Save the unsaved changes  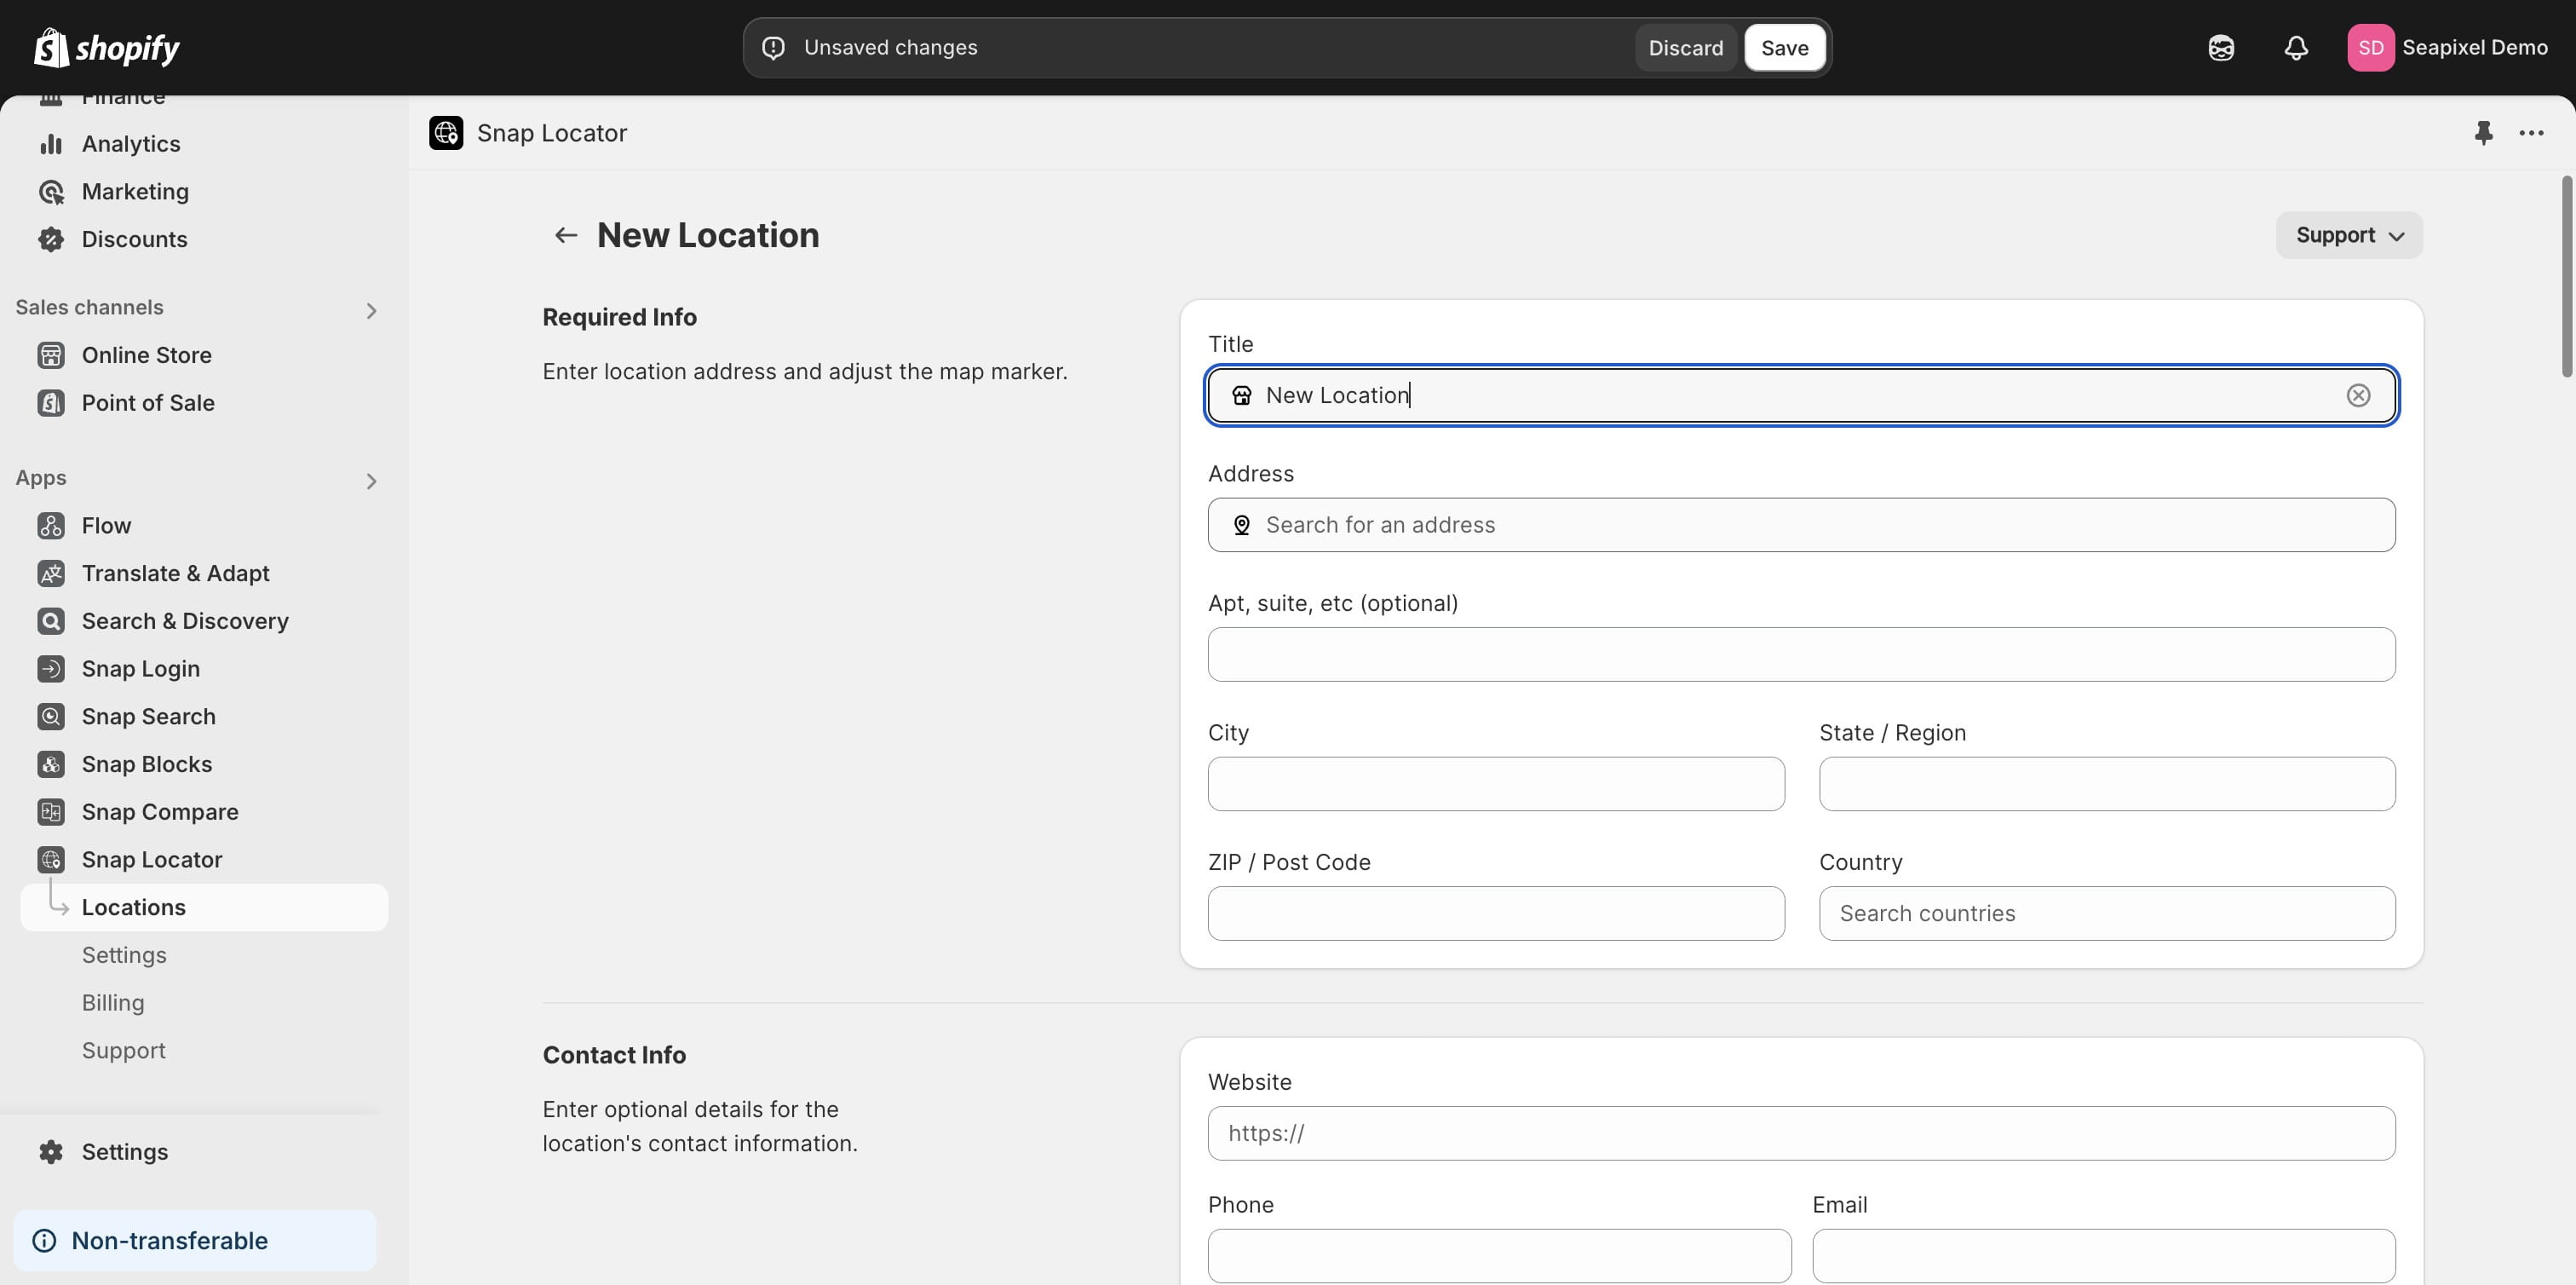click(x=1784, y=48)
